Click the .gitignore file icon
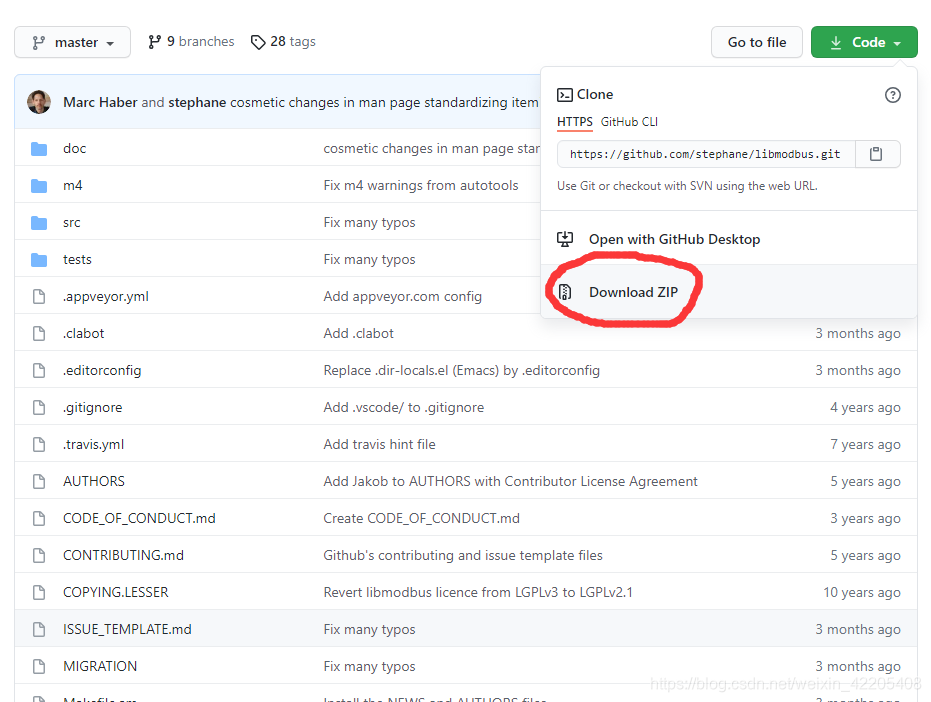 pyautogui.click(x=39, y=407)
